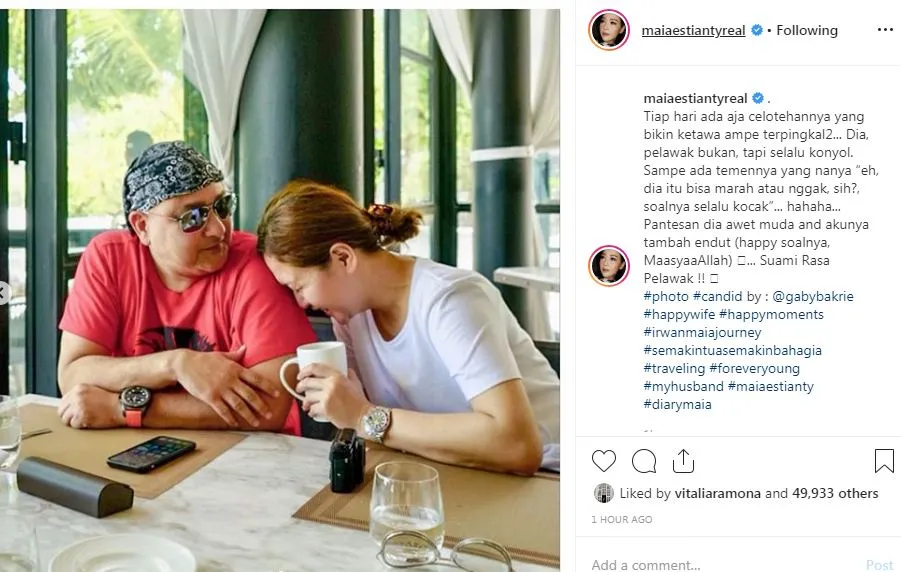Share post using the share icon
Viewport: 901px width, 572px height.
683,461
